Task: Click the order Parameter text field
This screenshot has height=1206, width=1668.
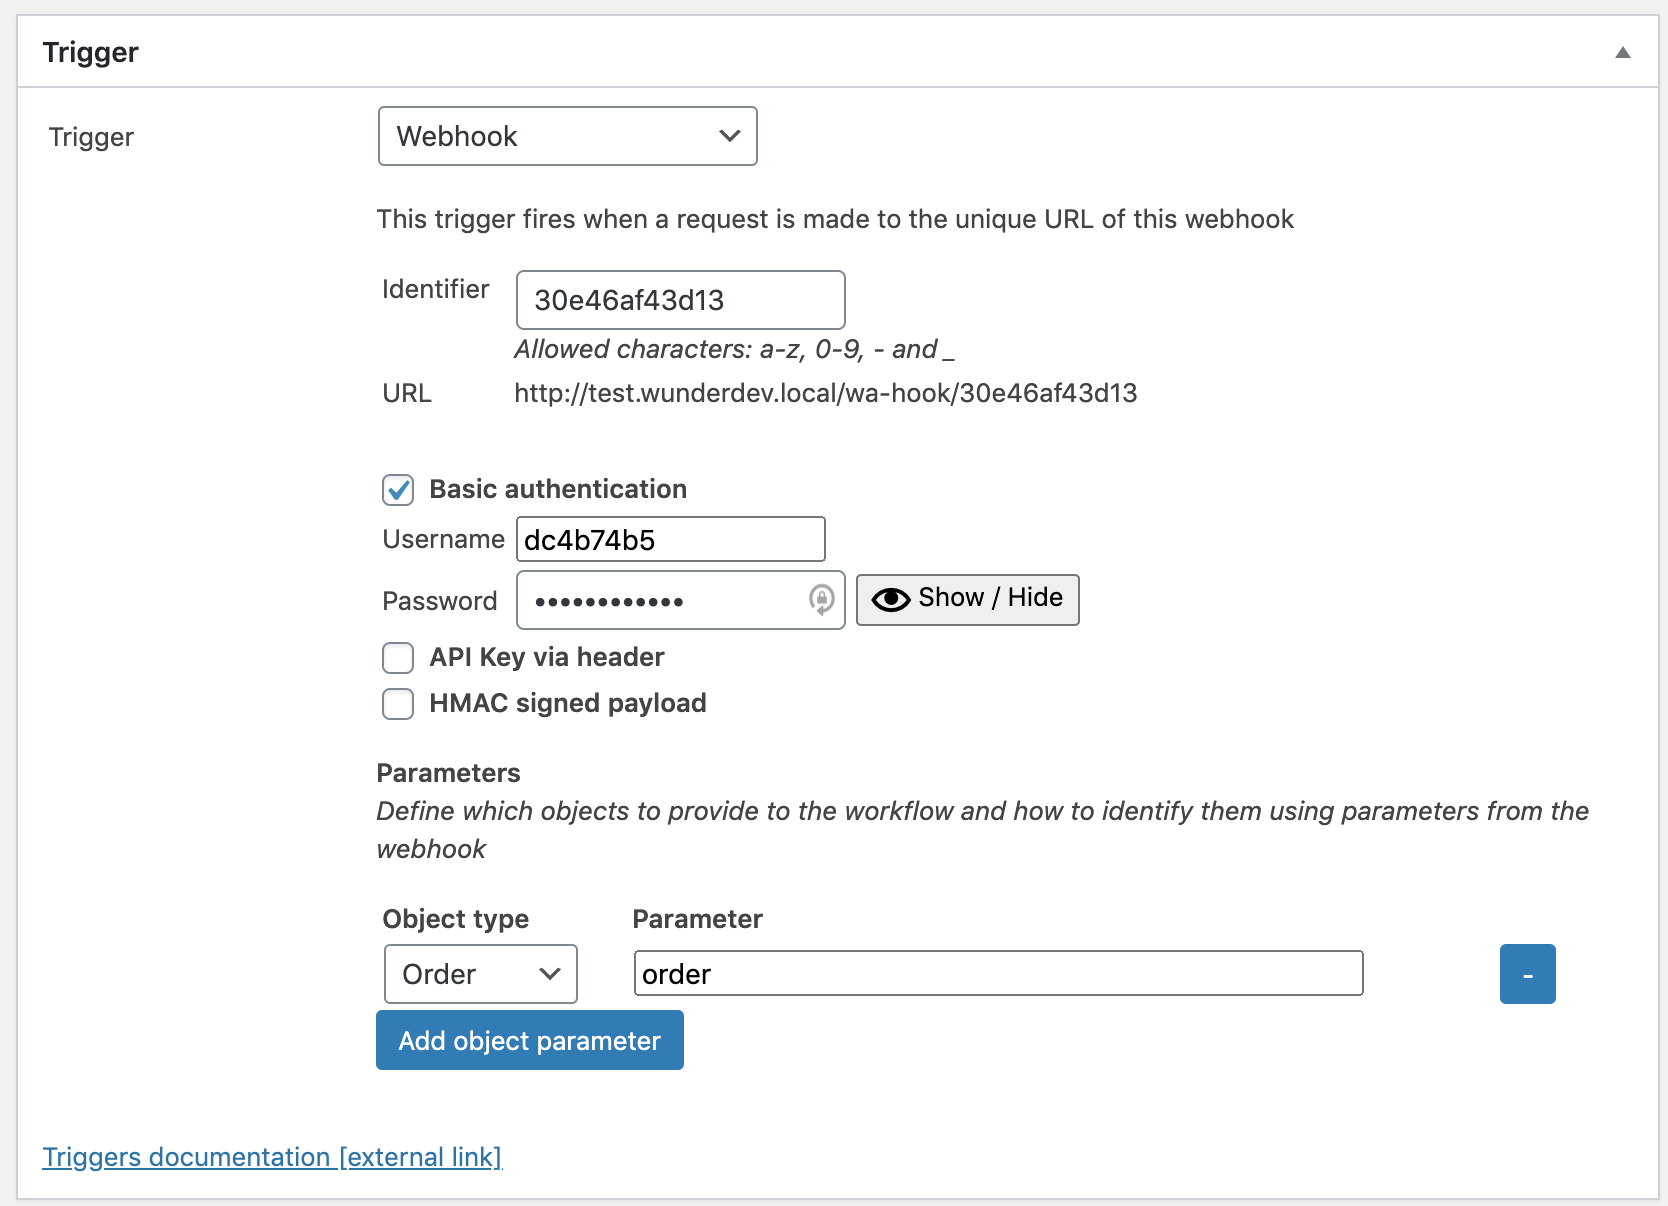Action: click(x=998, y=974)
